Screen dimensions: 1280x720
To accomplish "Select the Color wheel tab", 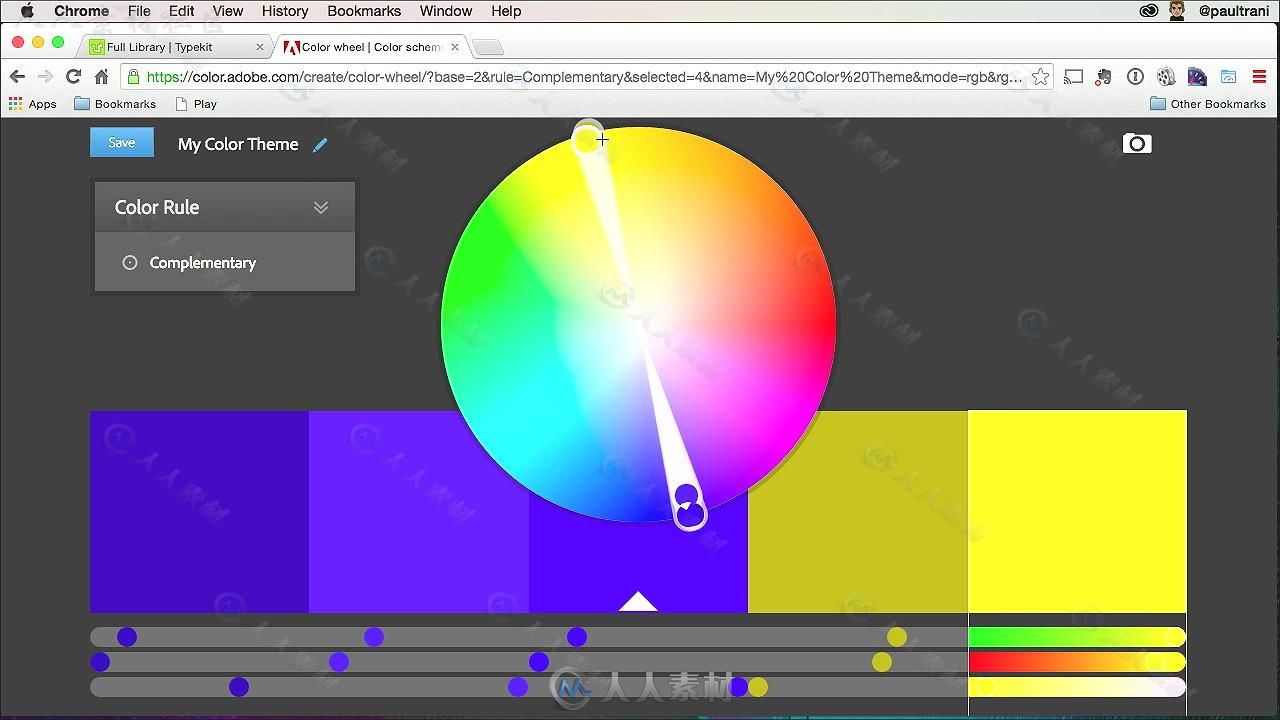I will (x=371, y=47).
